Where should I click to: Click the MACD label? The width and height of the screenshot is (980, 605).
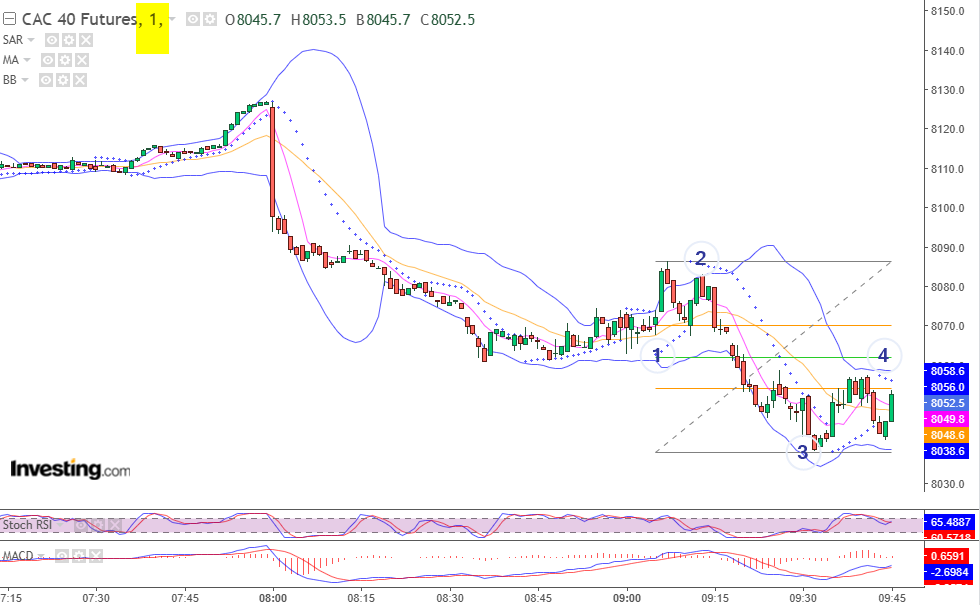[x=18, y=556]
